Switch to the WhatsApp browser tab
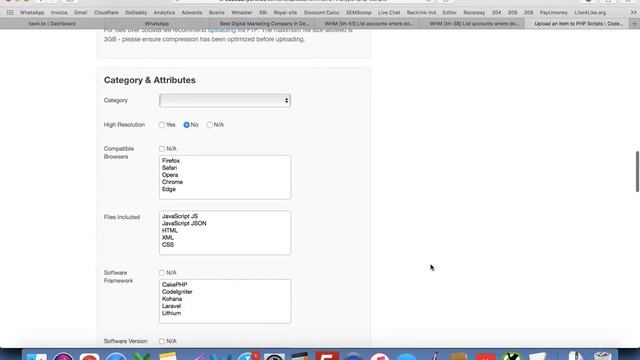This screenshot has width=640, height=360. tap(157, 24)
